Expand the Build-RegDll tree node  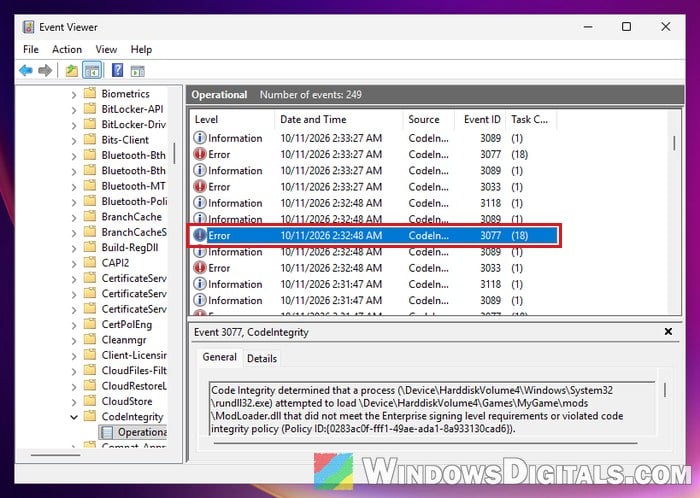[x=74, y=248]
